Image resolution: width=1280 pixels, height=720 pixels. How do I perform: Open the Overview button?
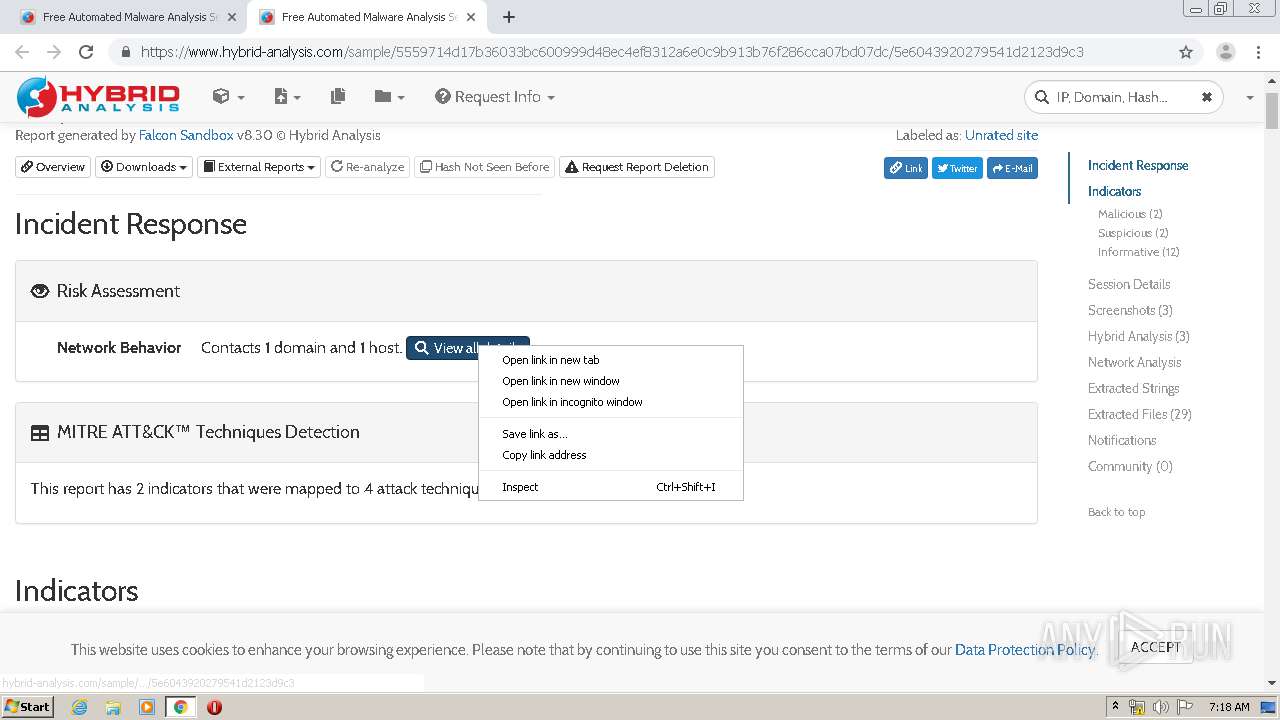tap(53, 167)
